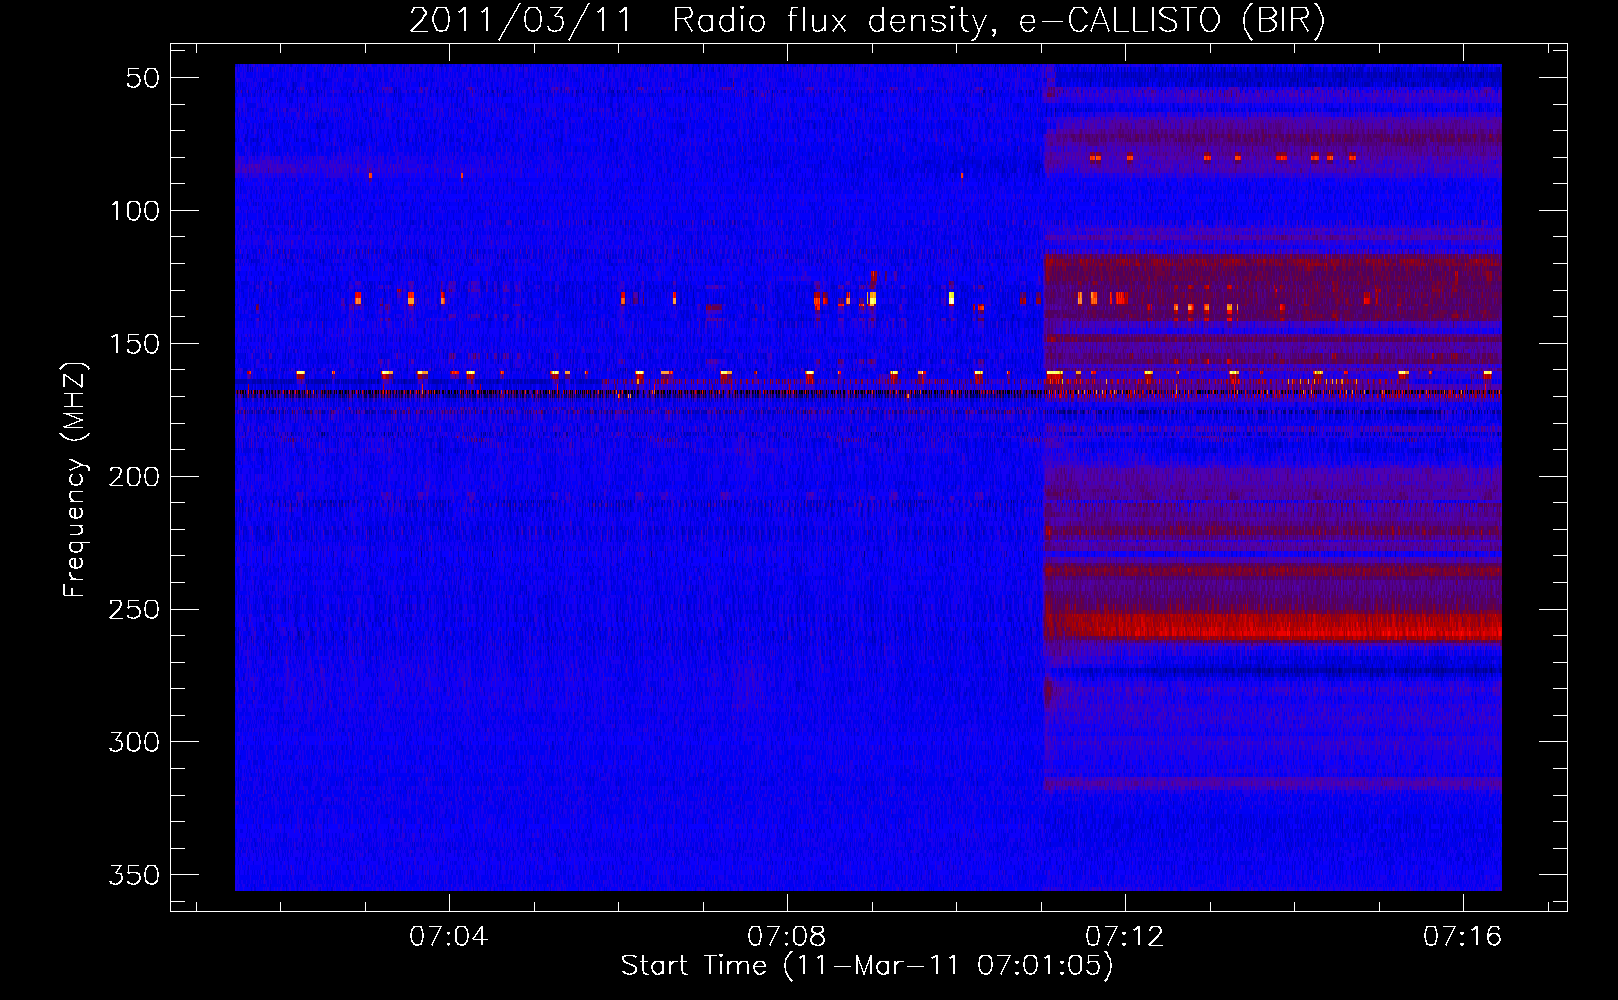Viewport: 1618px width, 1000px height.
Task: Click the 'Frequency (MHZ)' axis label
Action: coord(75,480)
